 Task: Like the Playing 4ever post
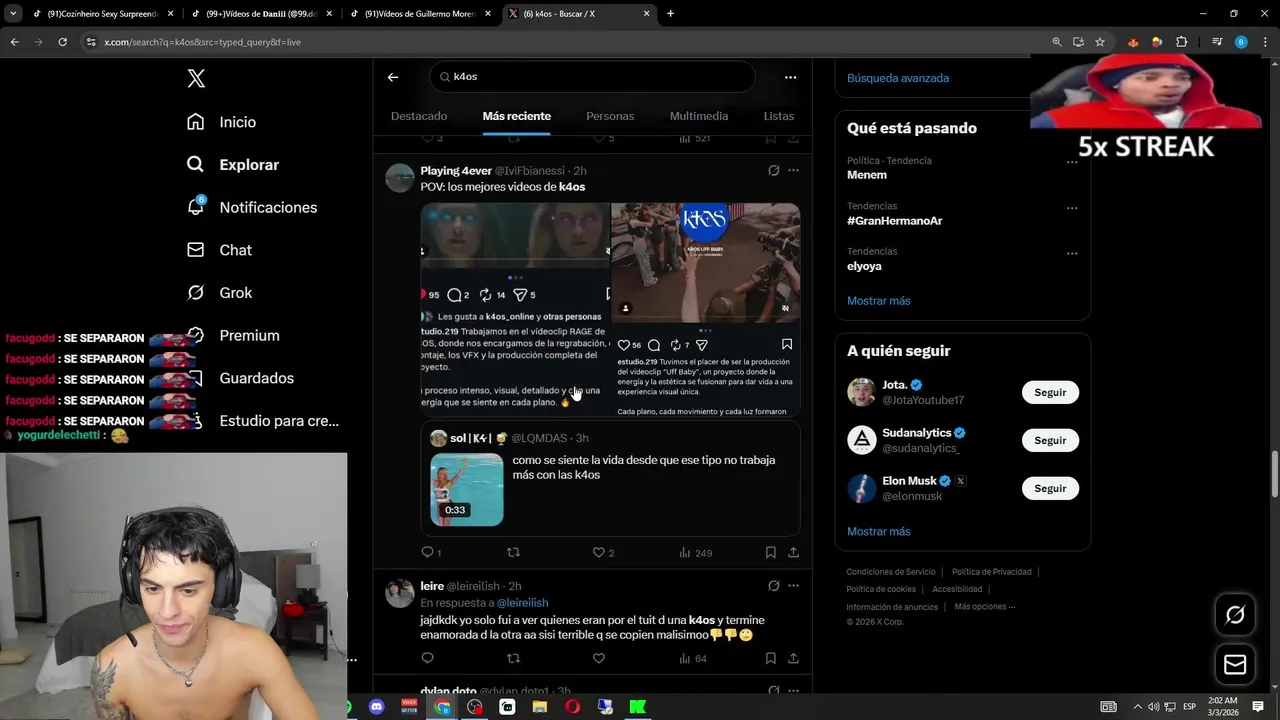click(x=599, y=552)
